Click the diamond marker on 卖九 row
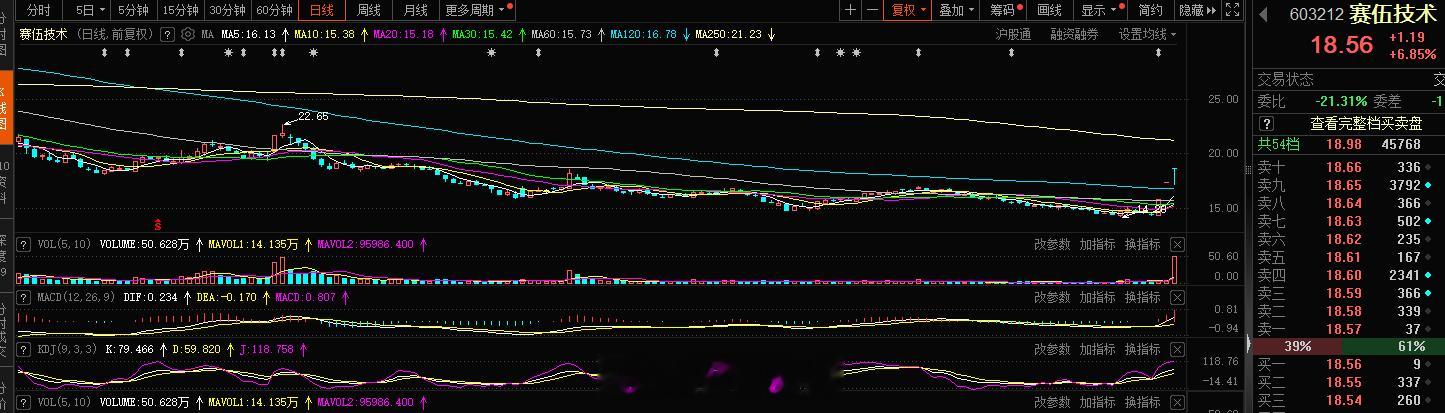Image resolution: width=1445 pixels, height=413 pixels. [x=1428, y=185]
